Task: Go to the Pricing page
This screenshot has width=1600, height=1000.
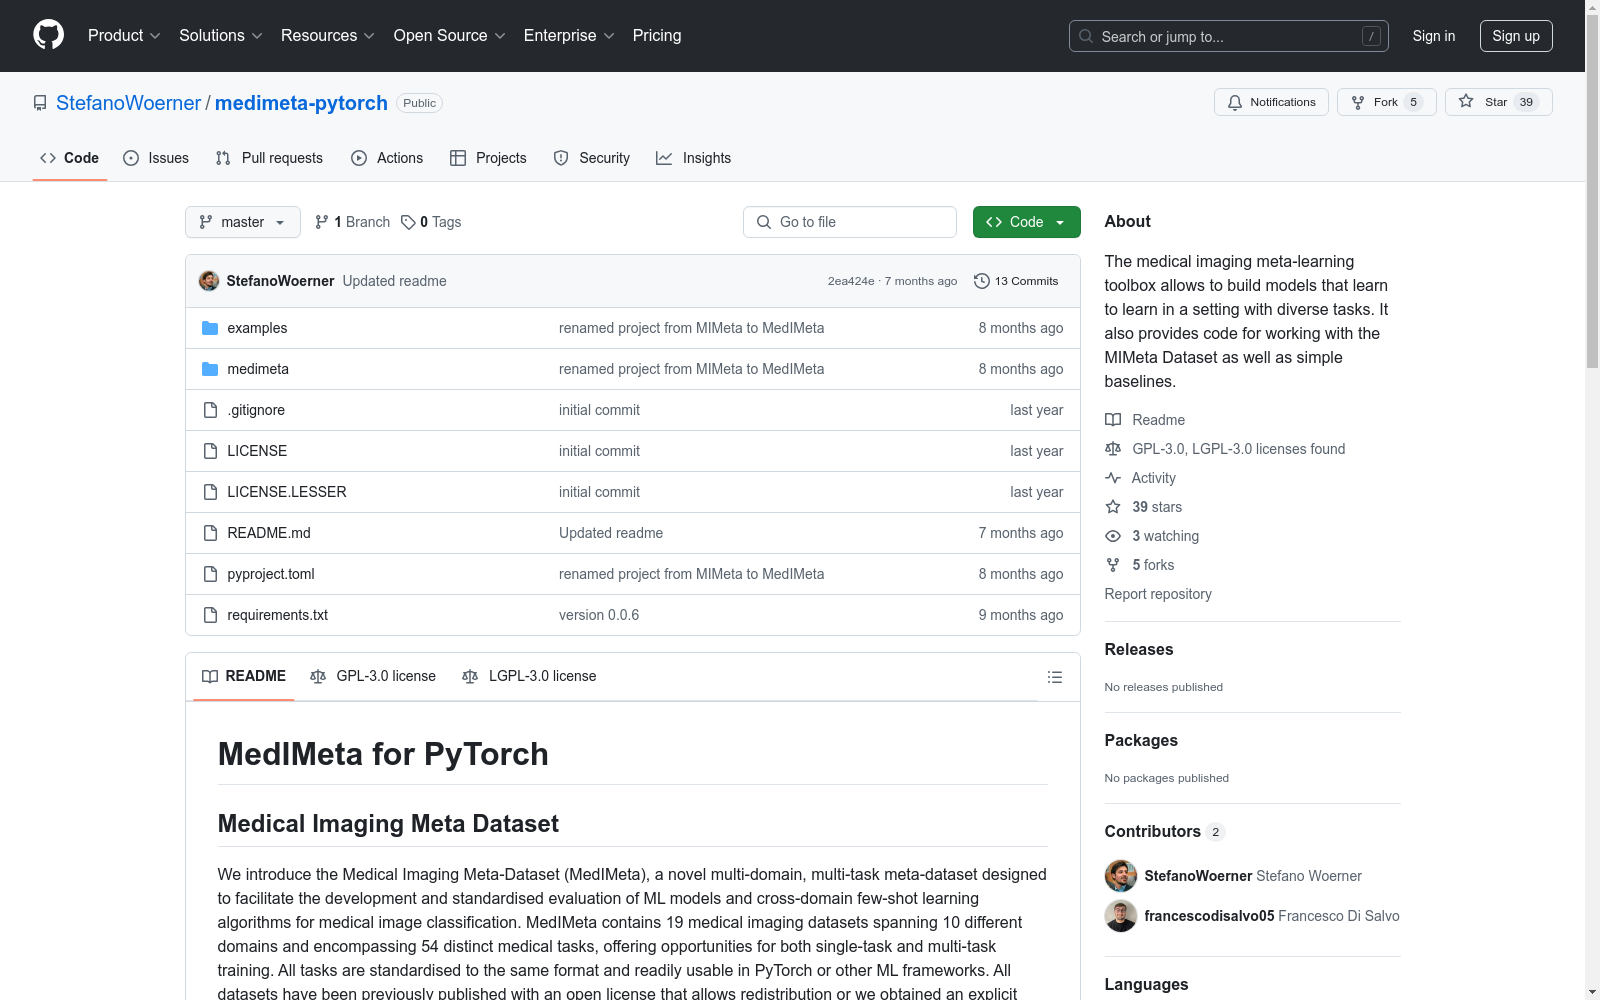Action: click(657, 36)
